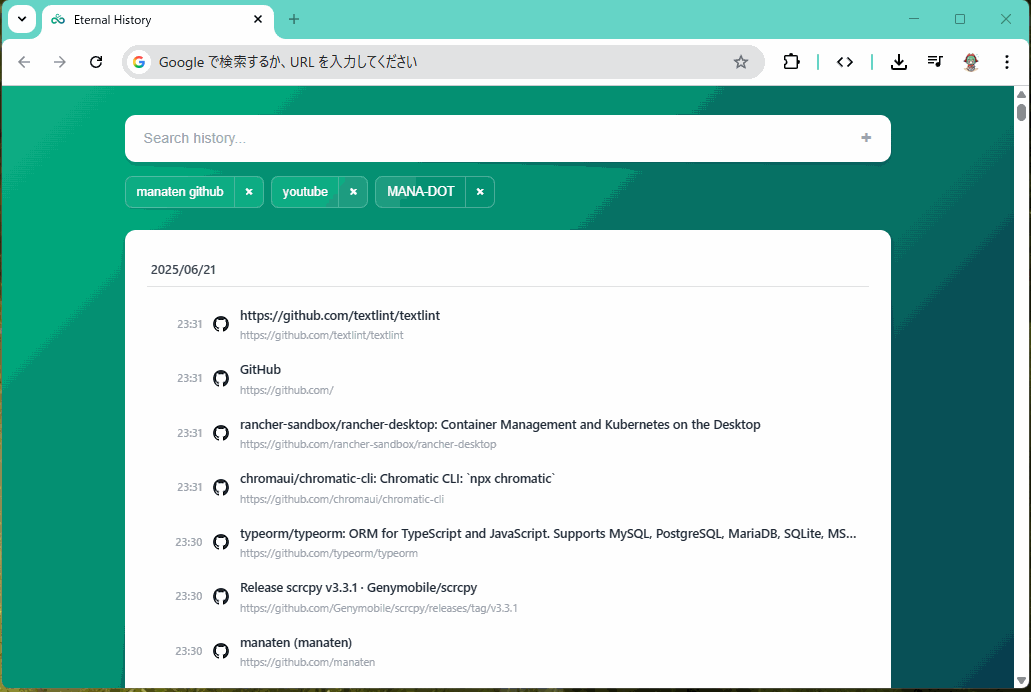
Task: Open the Downloads icon
Action: pos(899,62)
